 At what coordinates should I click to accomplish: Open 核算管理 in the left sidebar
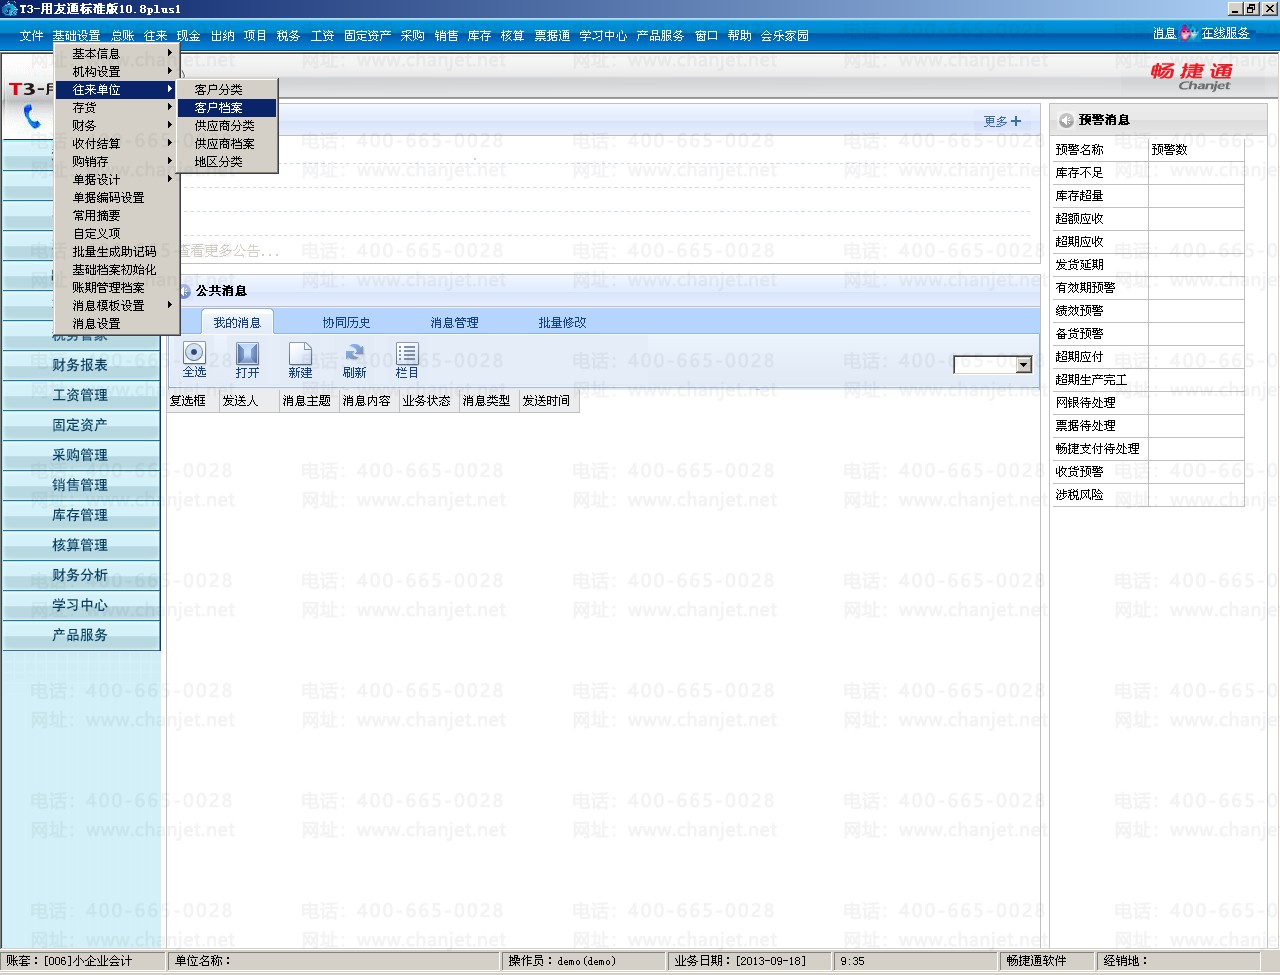click(x=80, y=545)
